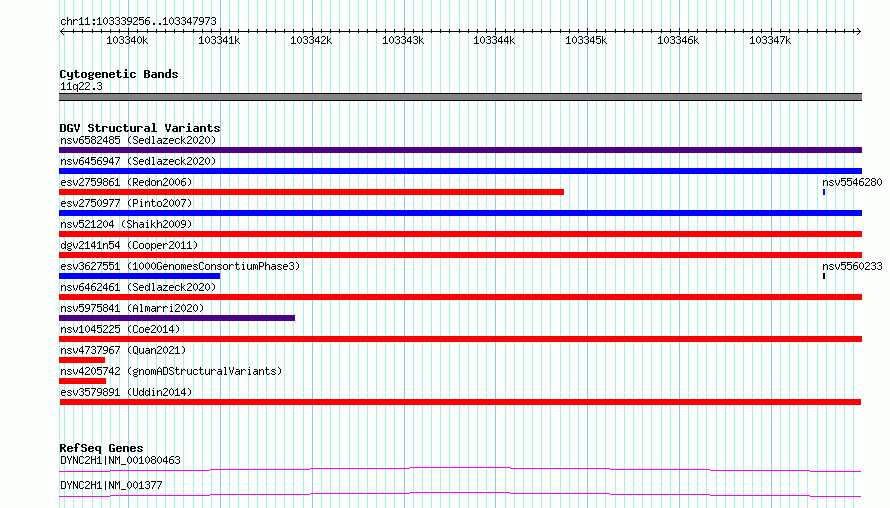Open the nsv521204 (Shaikh2009) label
This screenshot has width=890, height=508.
(126, 224)
